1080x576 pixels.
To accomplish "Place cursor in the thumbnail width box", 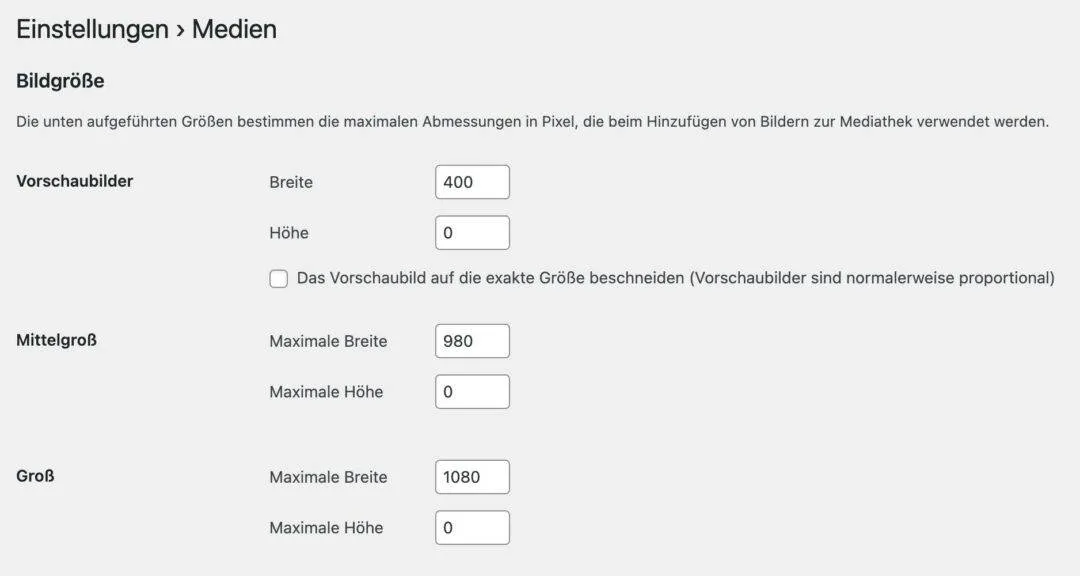I will coord(472,181).
